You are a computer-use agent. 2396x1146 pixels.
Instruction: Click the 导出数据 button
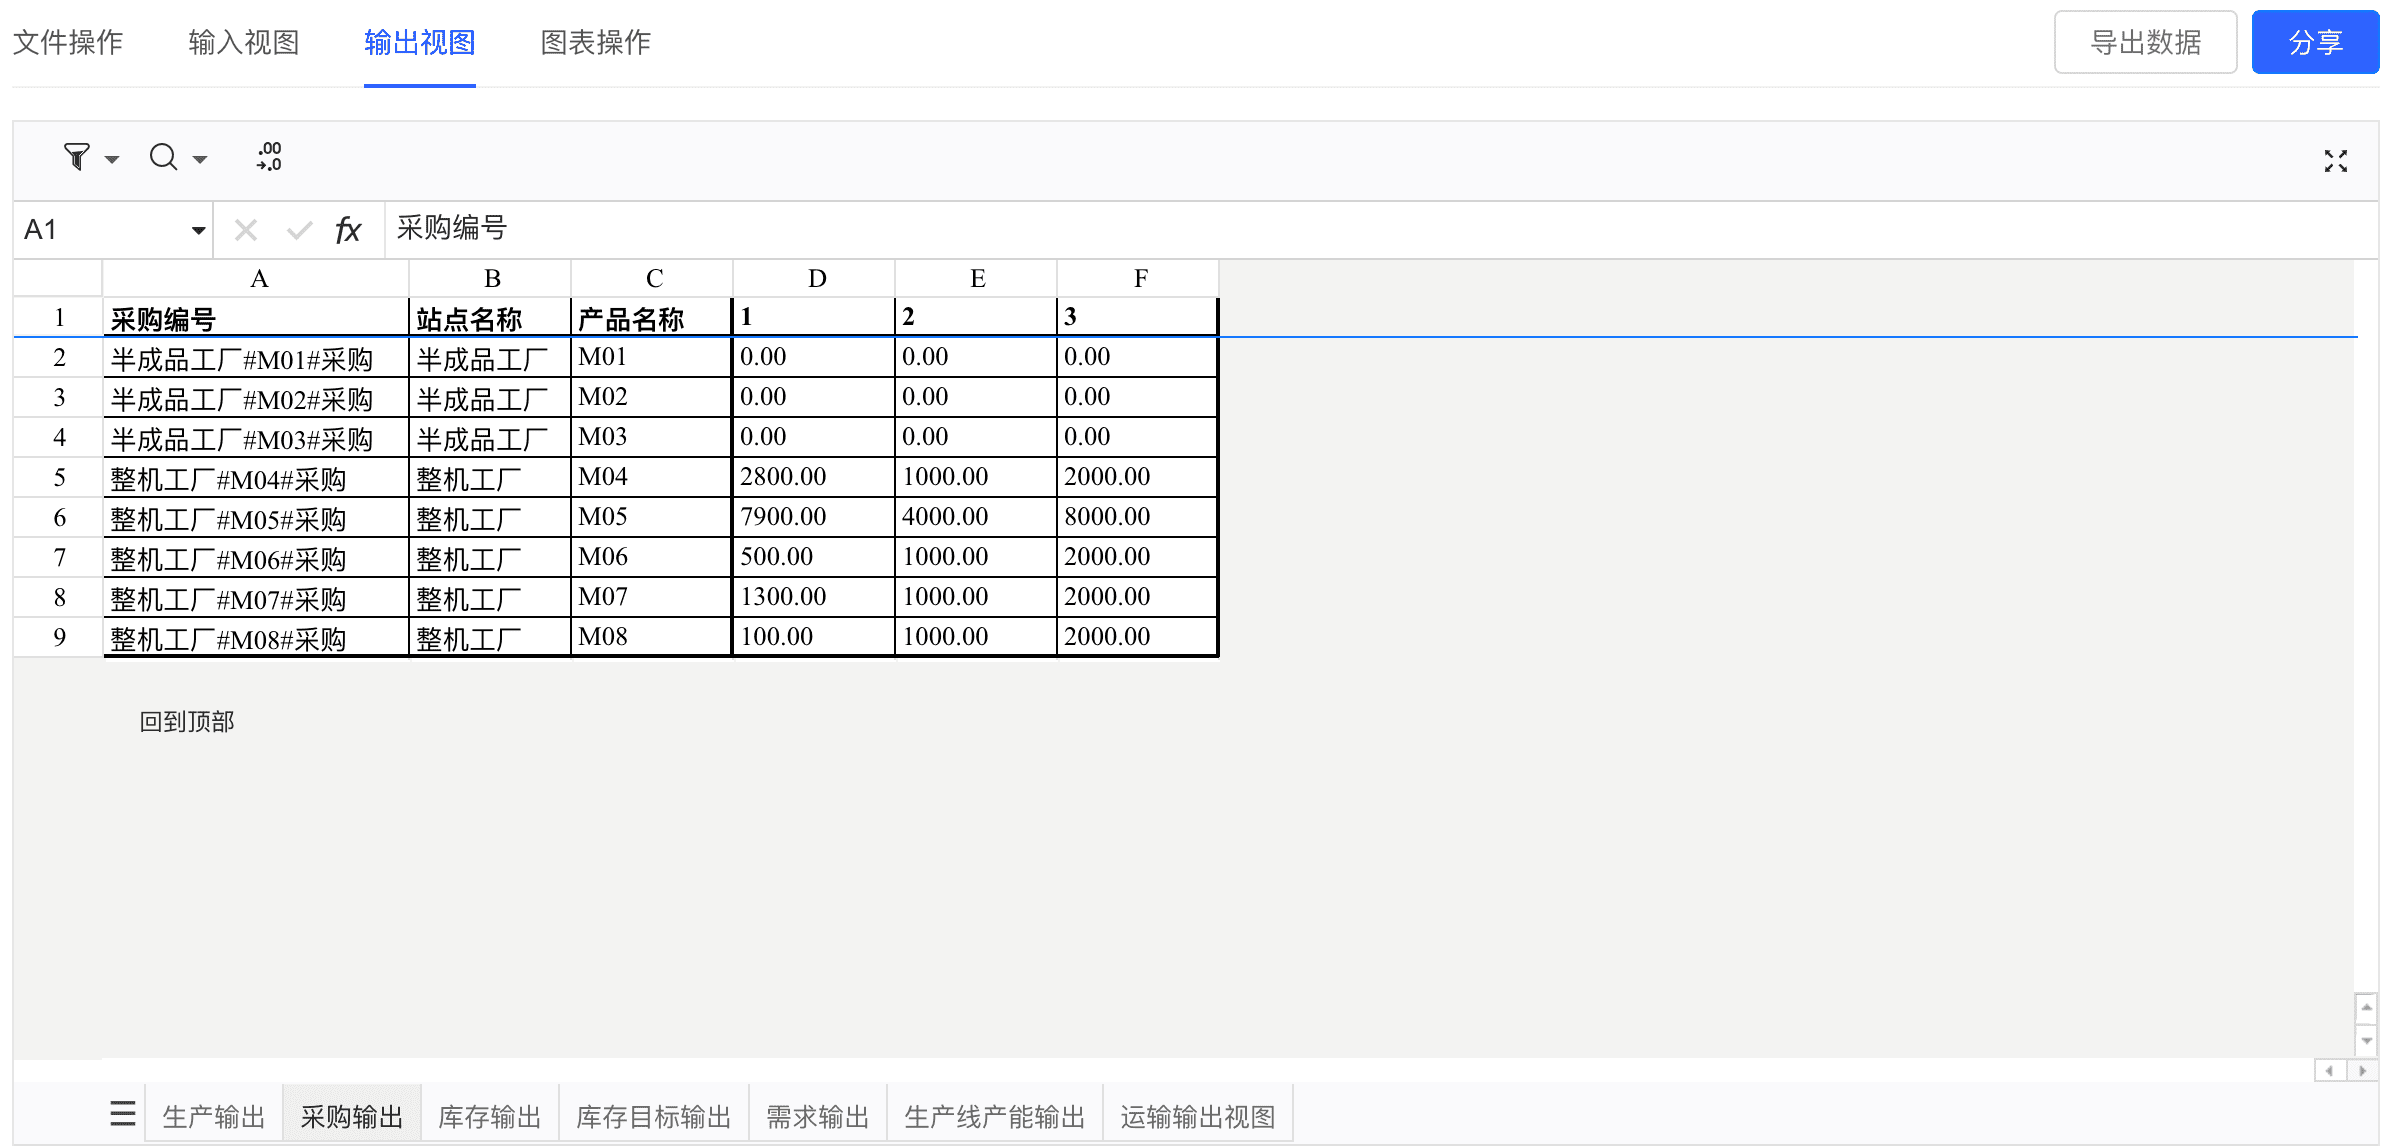coord(2145,42)
